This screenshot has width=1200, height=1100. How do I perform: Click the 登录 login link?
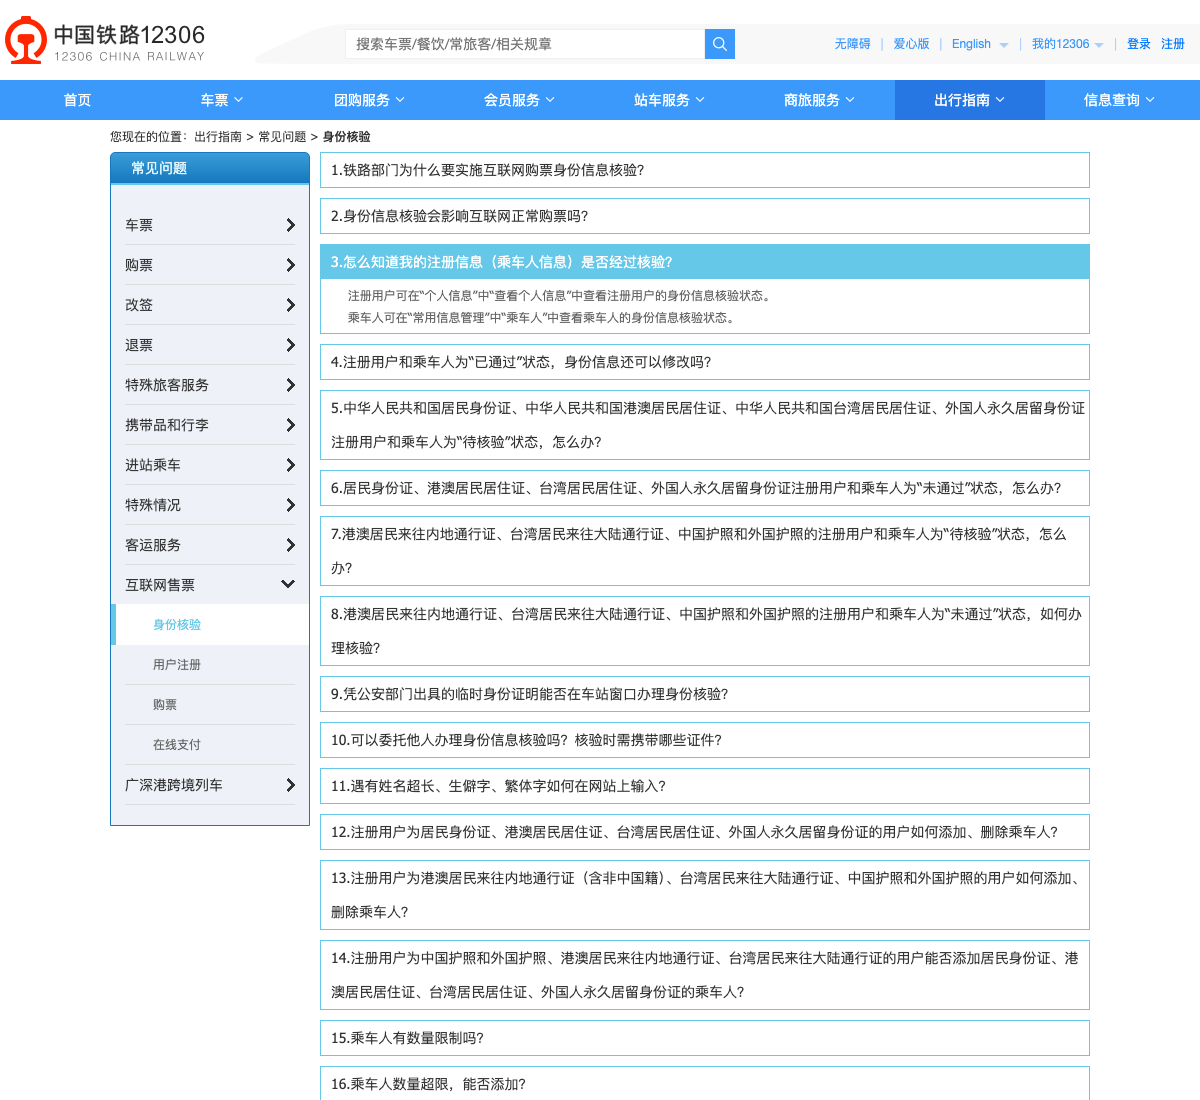1138,44
